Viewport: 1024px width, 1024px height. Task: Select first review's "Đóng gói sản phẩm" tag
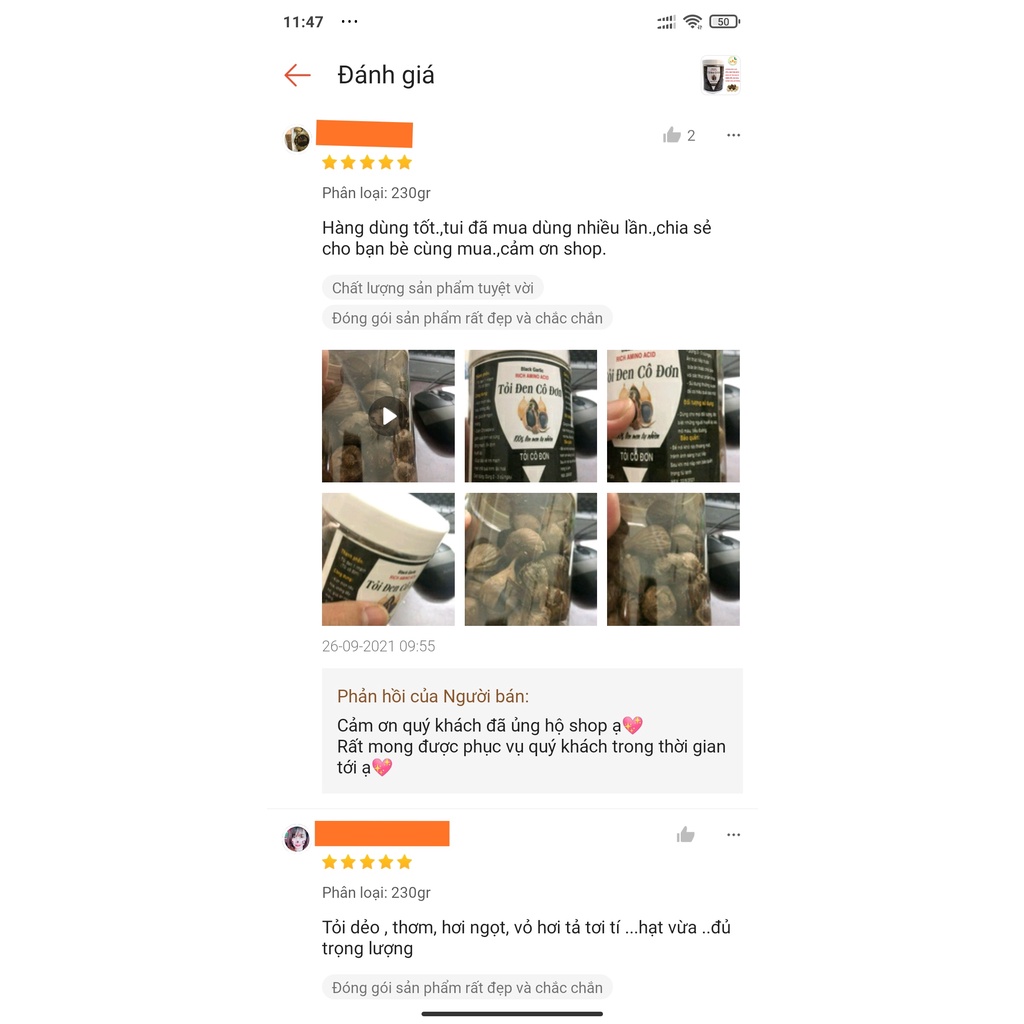[467, 318]
